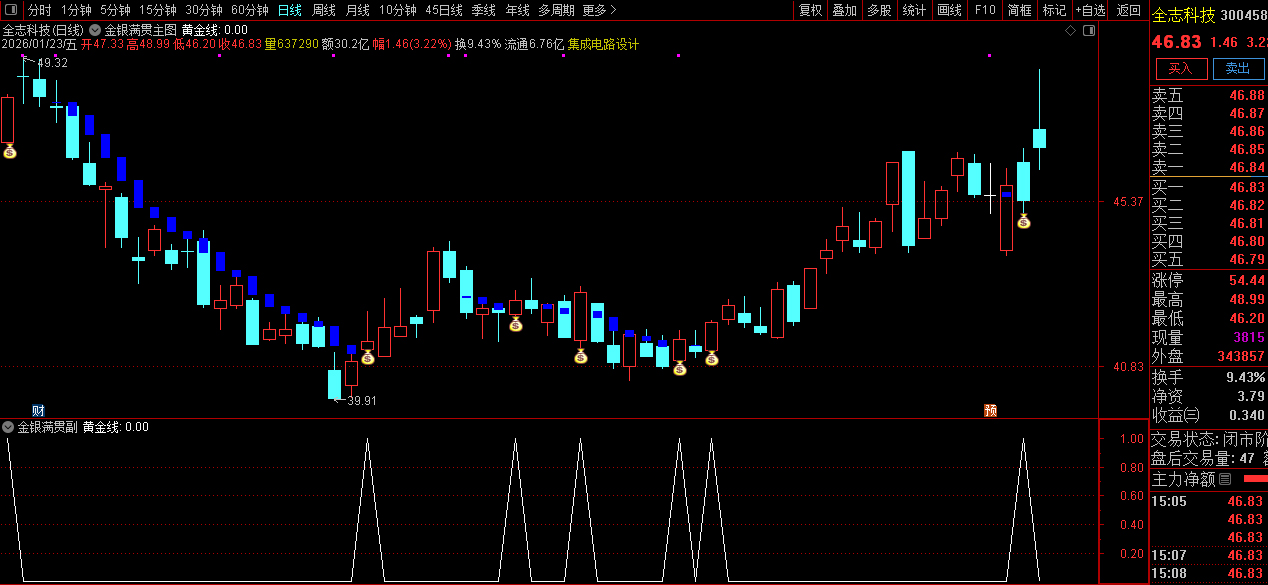Click the 预 forecast marker on chart

[x=990, y=410]
